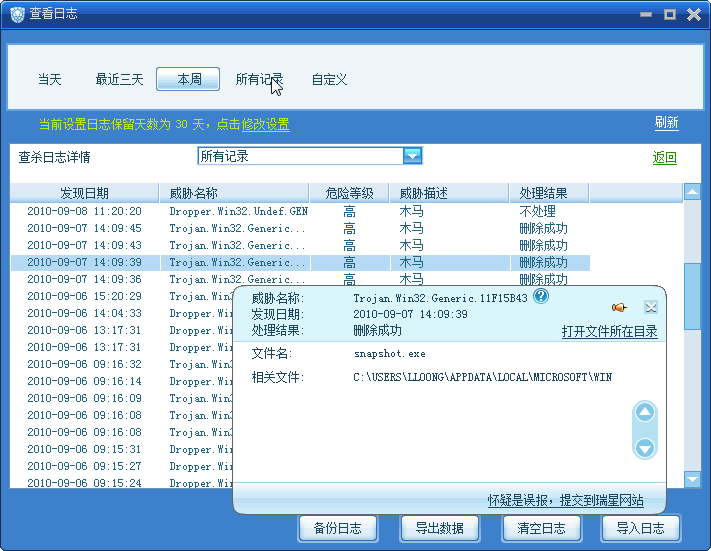Viewport: 711px width, 551px height.
Task: Open the 所有记录 filter dropdown
Action: (412, 156)
